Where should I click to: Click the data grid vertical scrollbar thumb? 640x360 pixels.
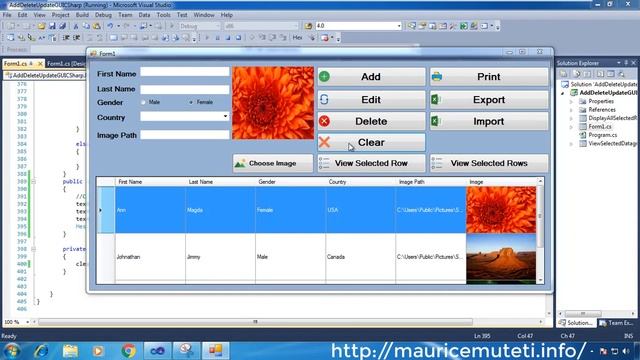(x=540, y=216)
